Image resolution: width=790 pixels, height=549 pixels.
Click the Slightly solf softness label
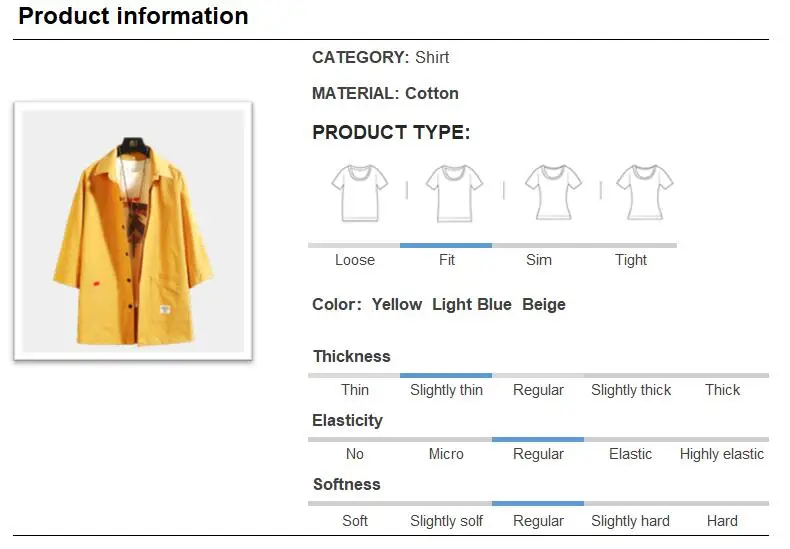click(446, 521)
